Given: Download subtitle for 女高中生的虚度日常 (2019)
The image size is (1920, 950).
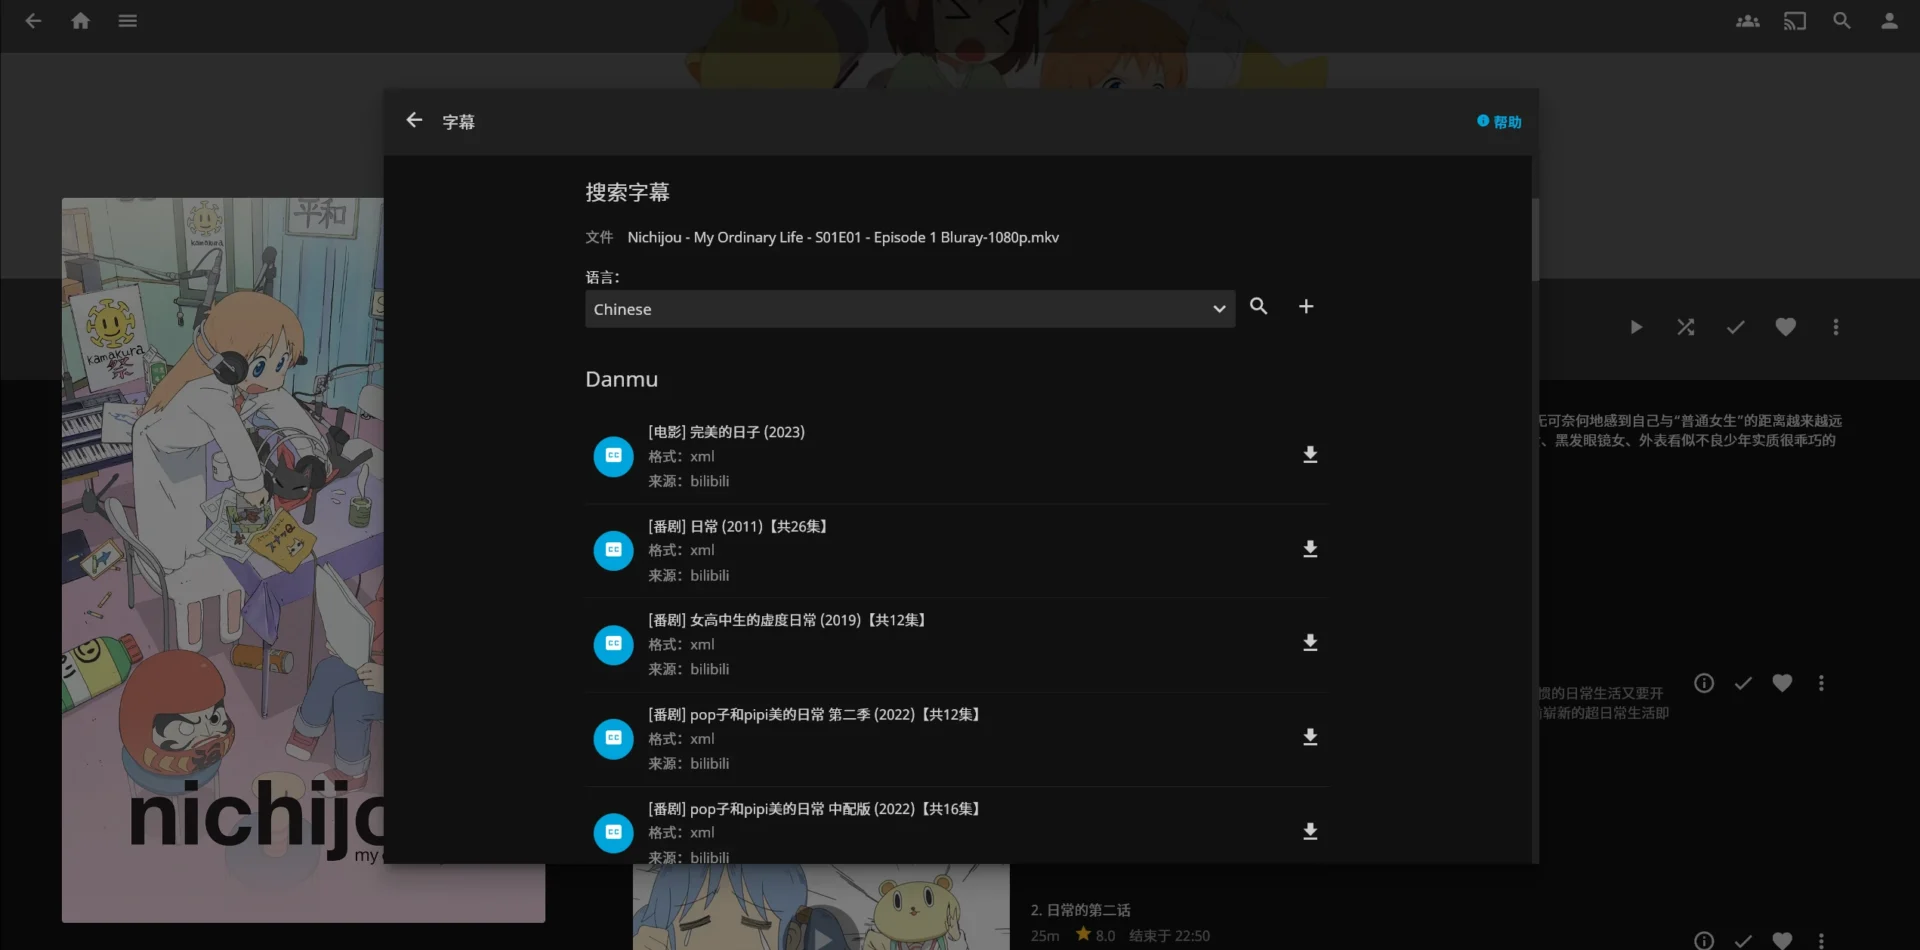Looking at the screenshot, I should pos(1310,644).
